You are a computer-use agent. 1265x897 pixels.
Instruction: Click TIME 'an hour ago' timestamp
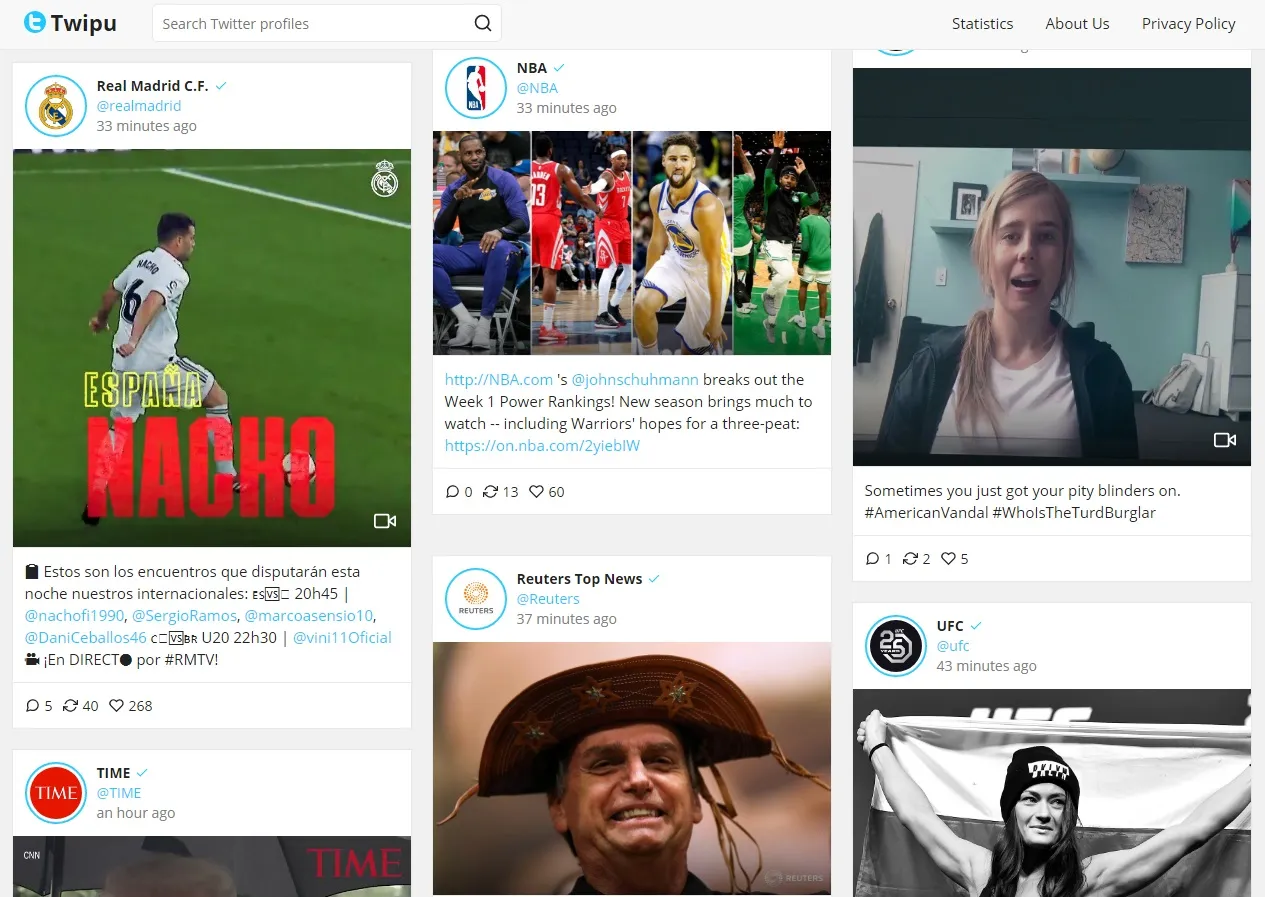136,813
